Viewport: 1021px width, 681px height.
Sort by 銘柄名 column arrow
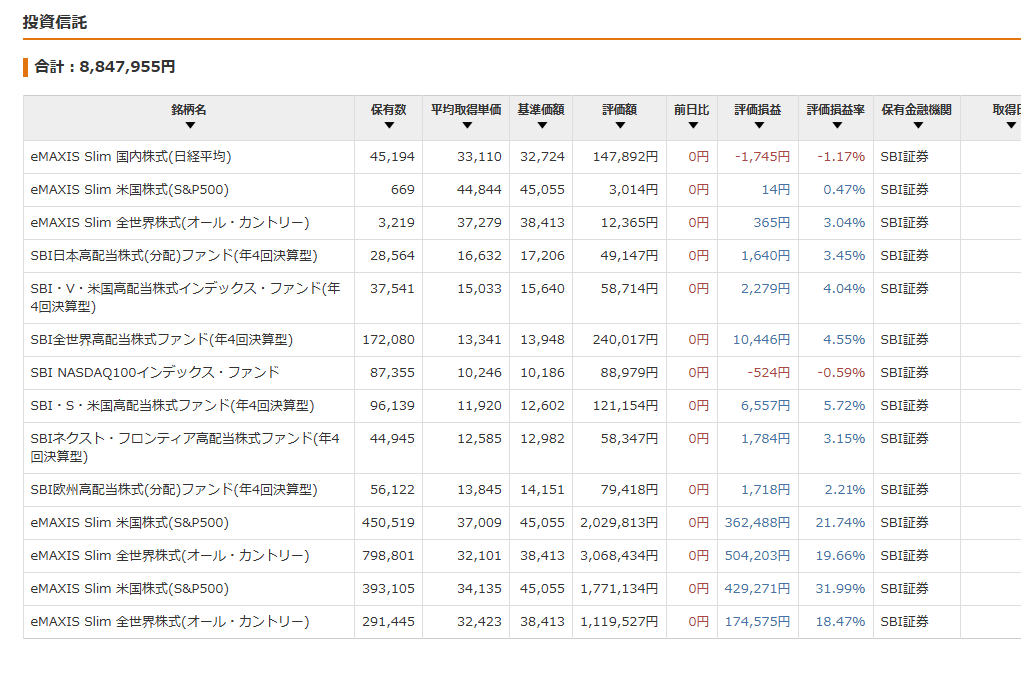click(x=189, y=126)
